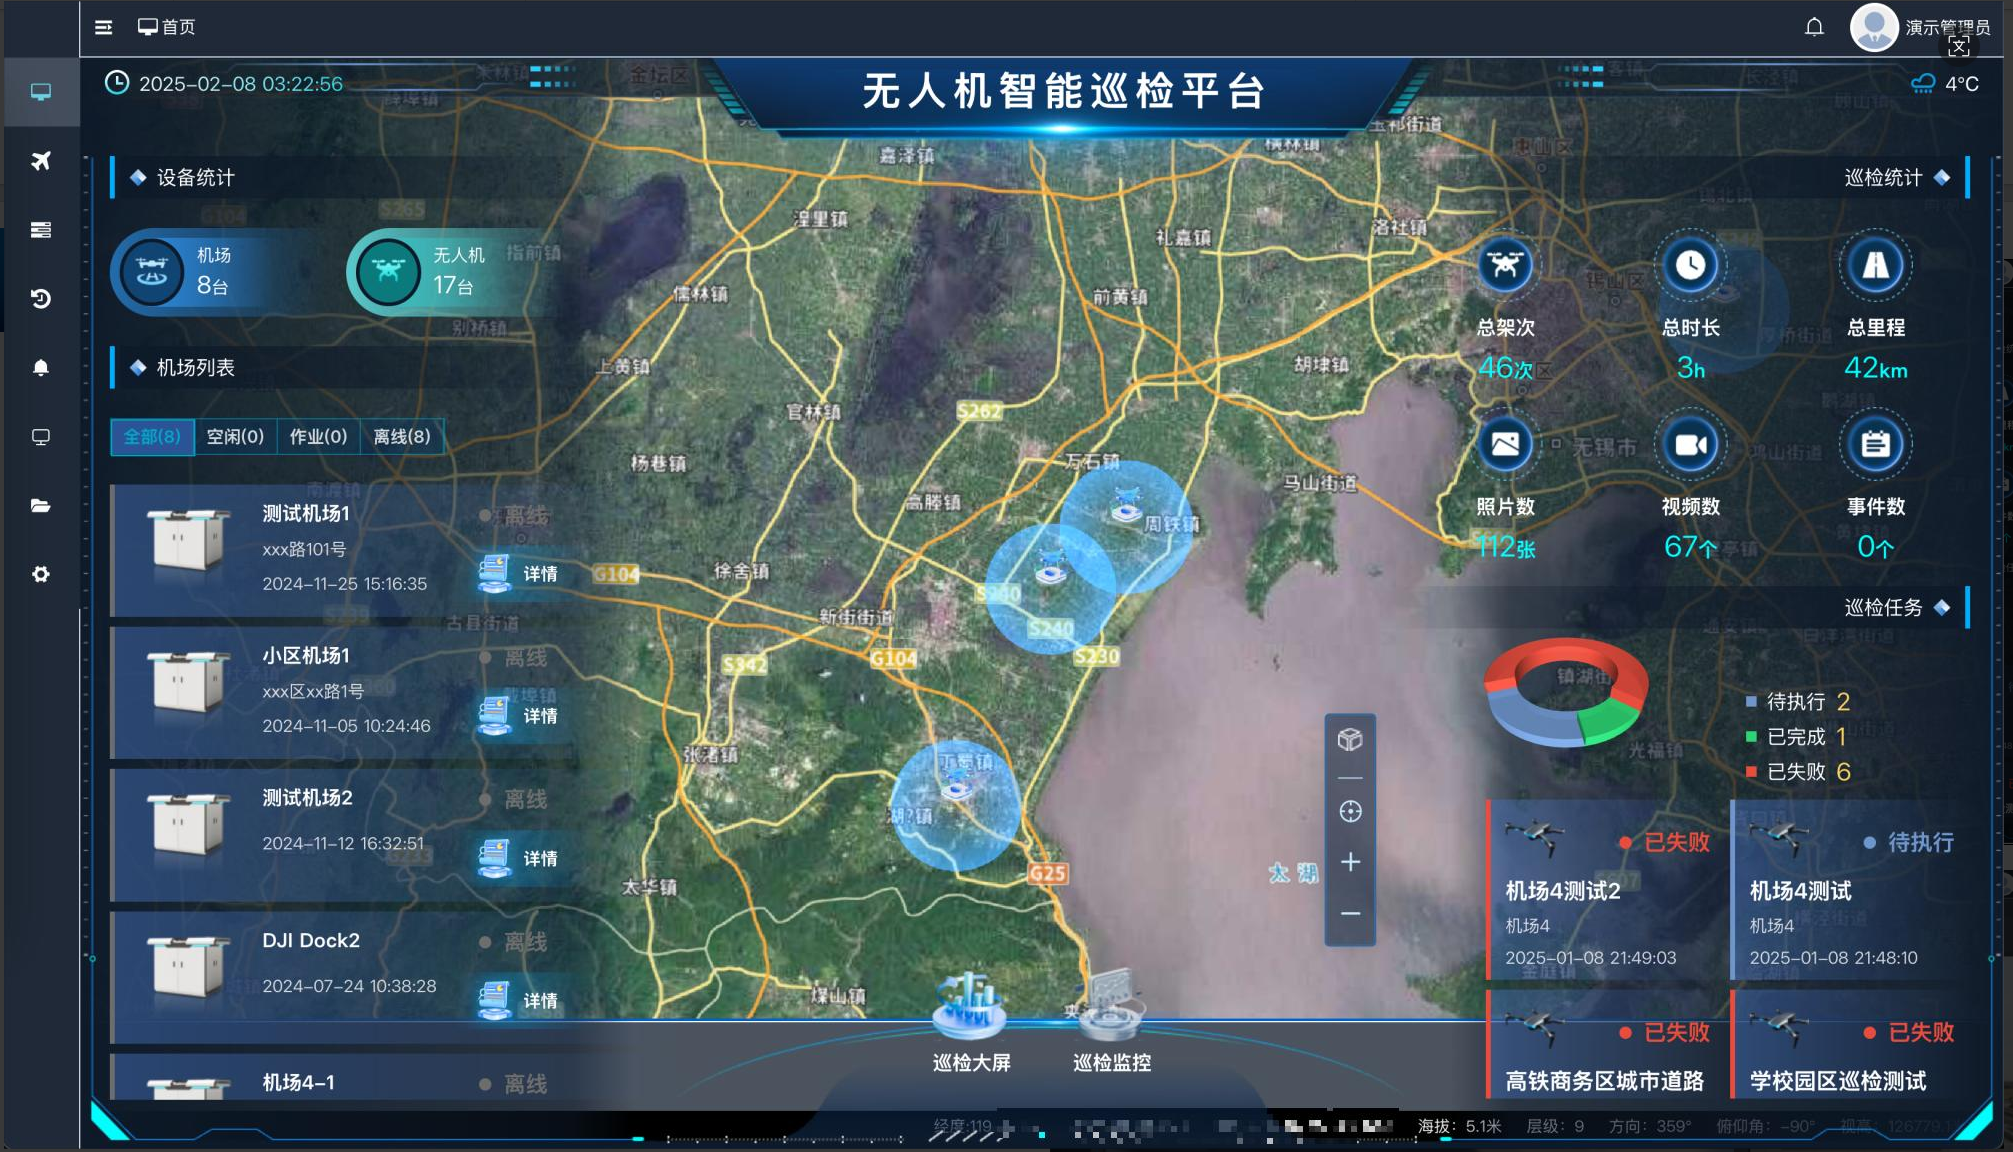The height and width of the screenshot is (1152, 2013).
Task: Toggle the 3D cube map view
Action: (1350, 740)
